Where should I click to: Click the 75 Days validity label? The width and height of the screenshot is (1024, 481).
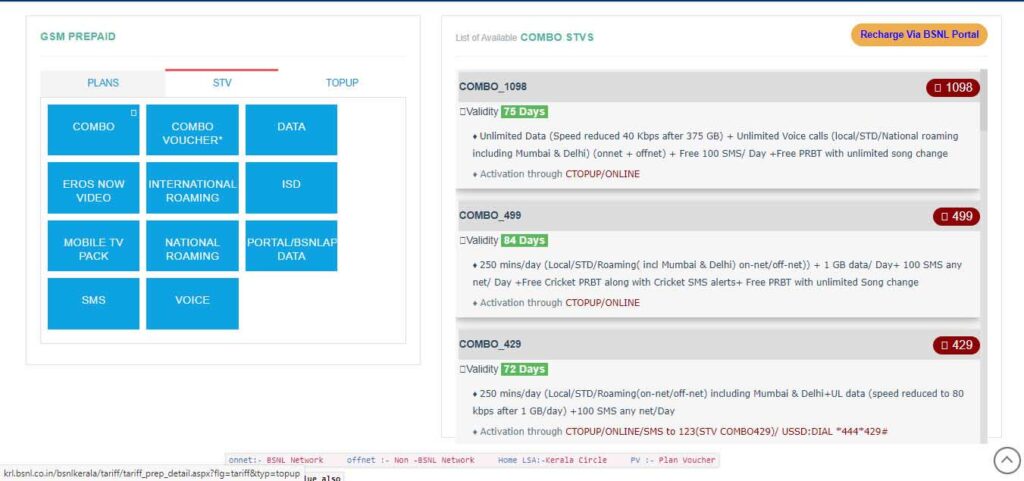tap(524, 112)
